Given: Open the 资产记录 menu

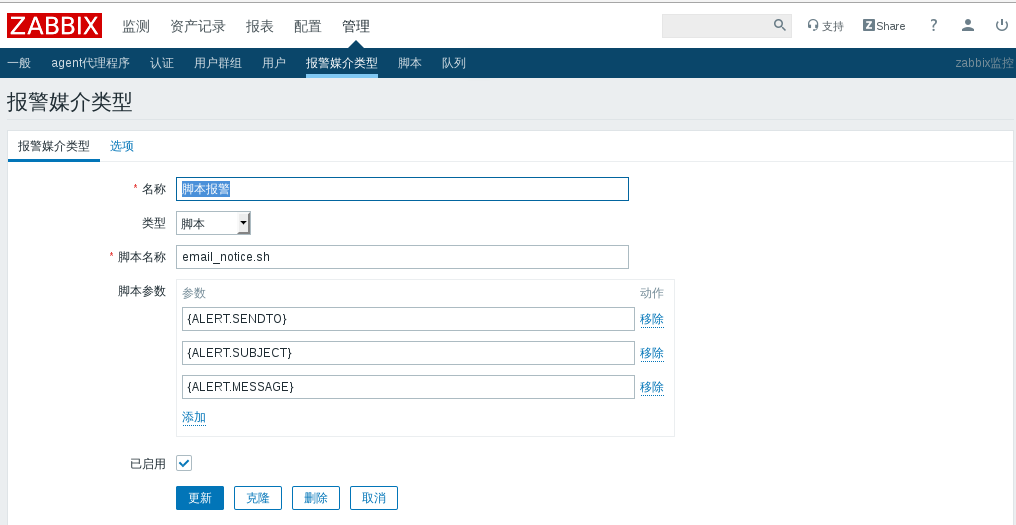Looking at the screenshot, I should (x=198, y=27).
